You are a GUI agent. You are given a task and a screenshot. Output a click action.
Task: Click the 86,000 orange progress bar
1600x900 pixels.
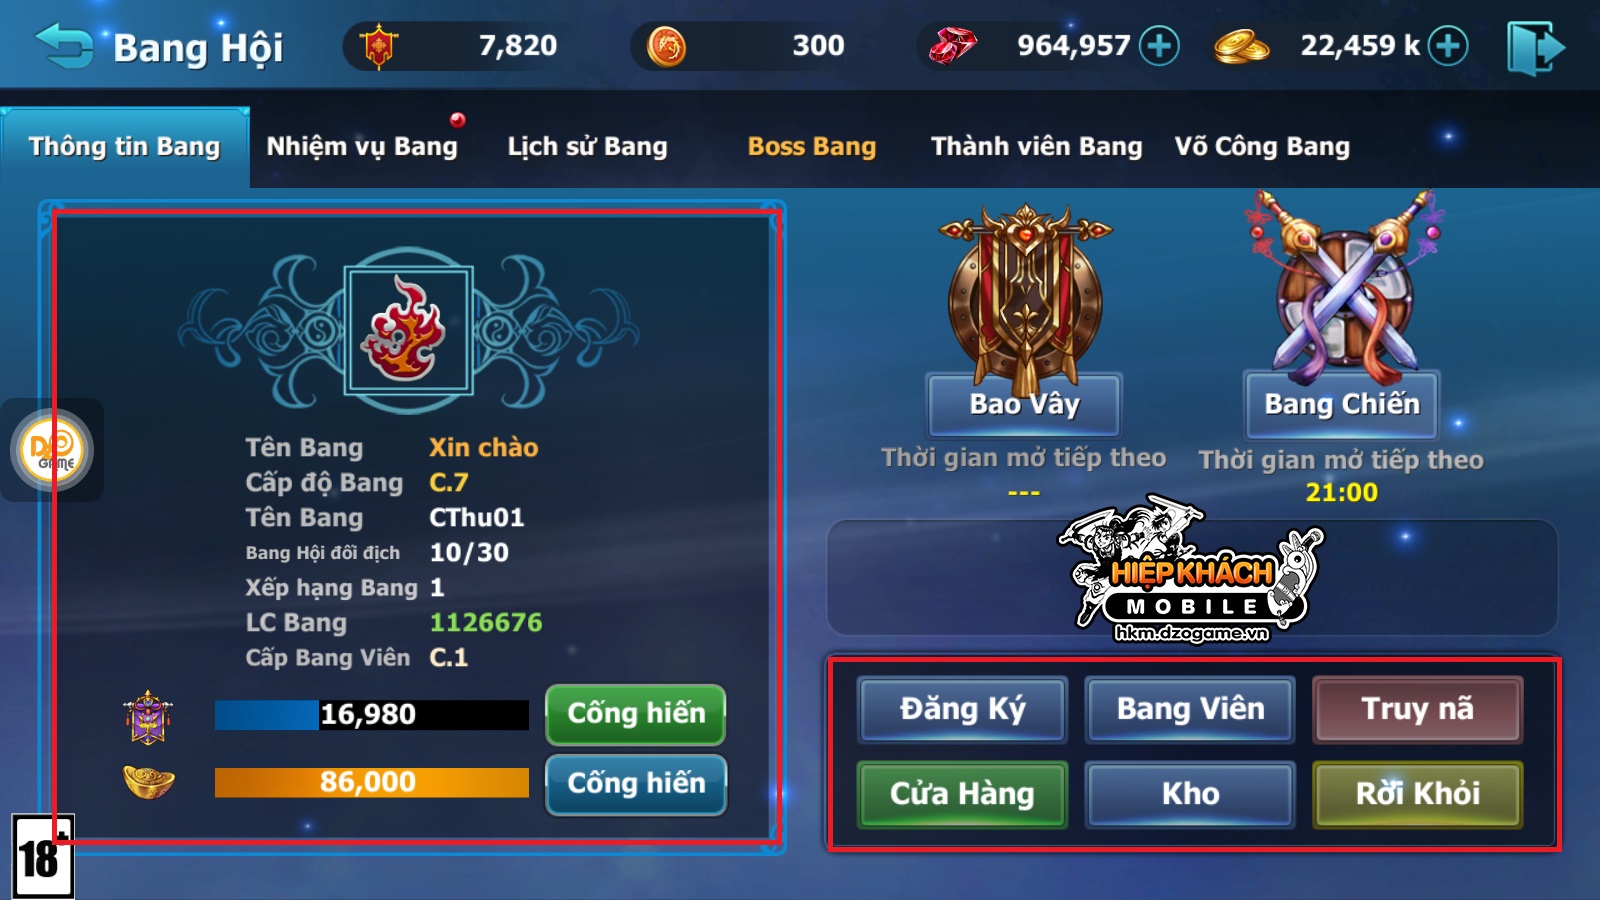371,782
